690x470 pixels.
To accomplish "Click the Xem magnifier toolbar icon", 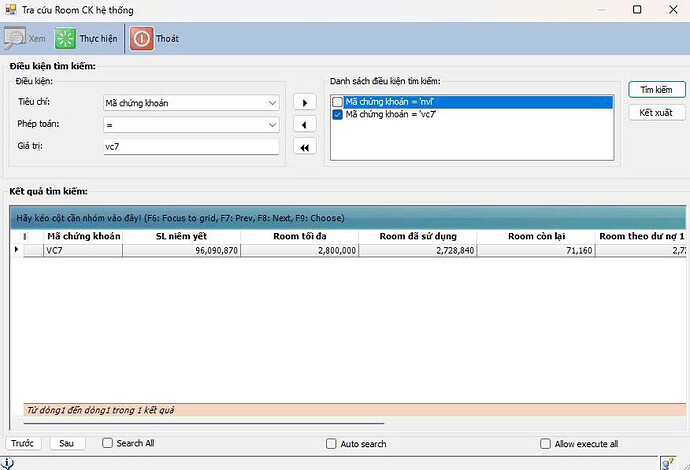I will 15,38.
